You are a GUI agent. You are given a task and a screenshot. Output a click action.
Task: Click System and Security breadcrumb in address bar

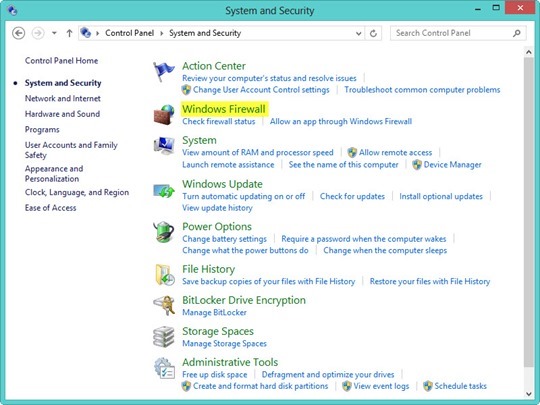coord(205,33)
